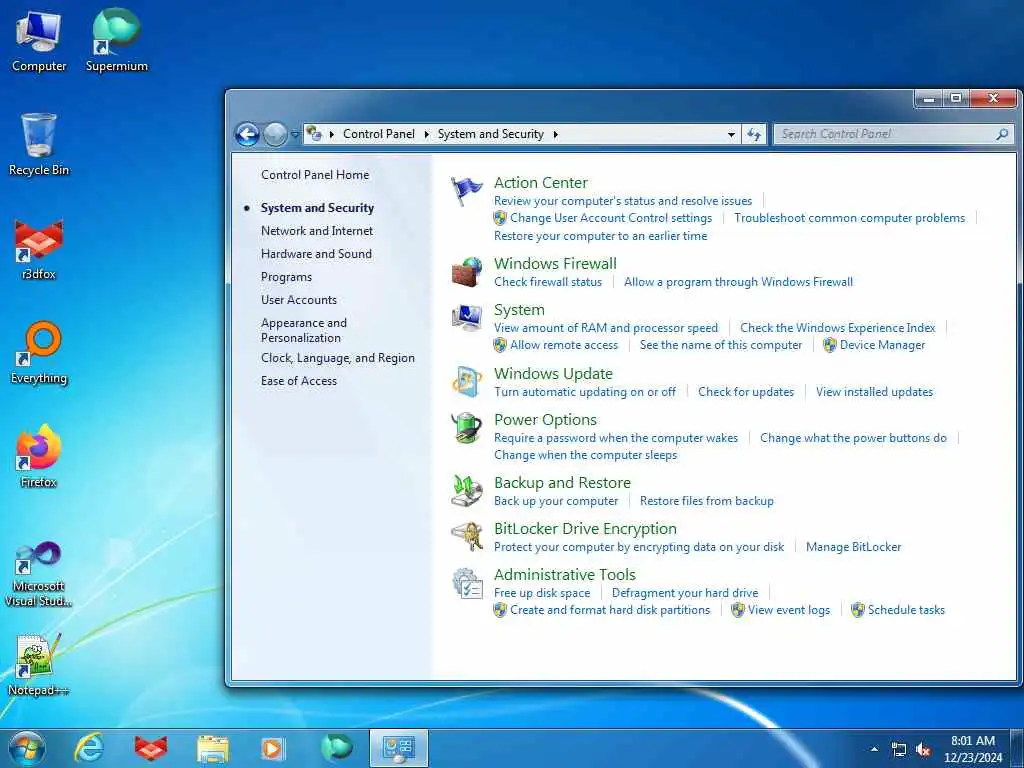Select the Firefox desktop shortcut
This screenshot has height=768, width=1024.
pos(39,456)
